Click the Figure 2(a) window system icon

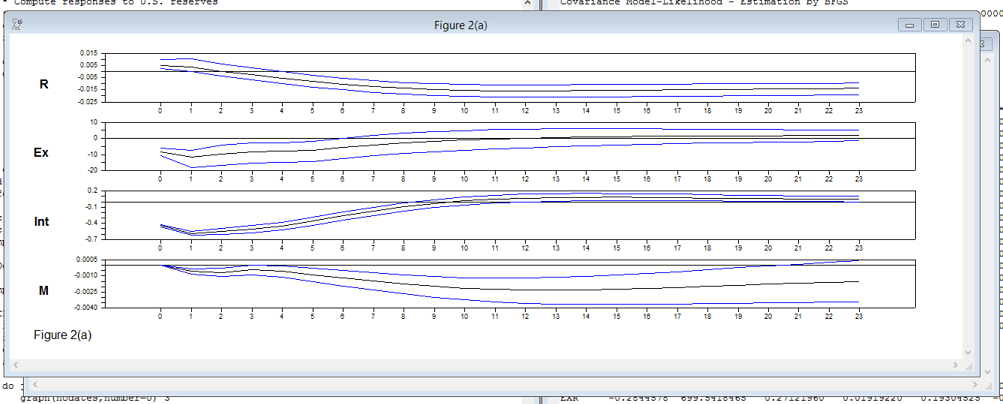pos(18,25)
